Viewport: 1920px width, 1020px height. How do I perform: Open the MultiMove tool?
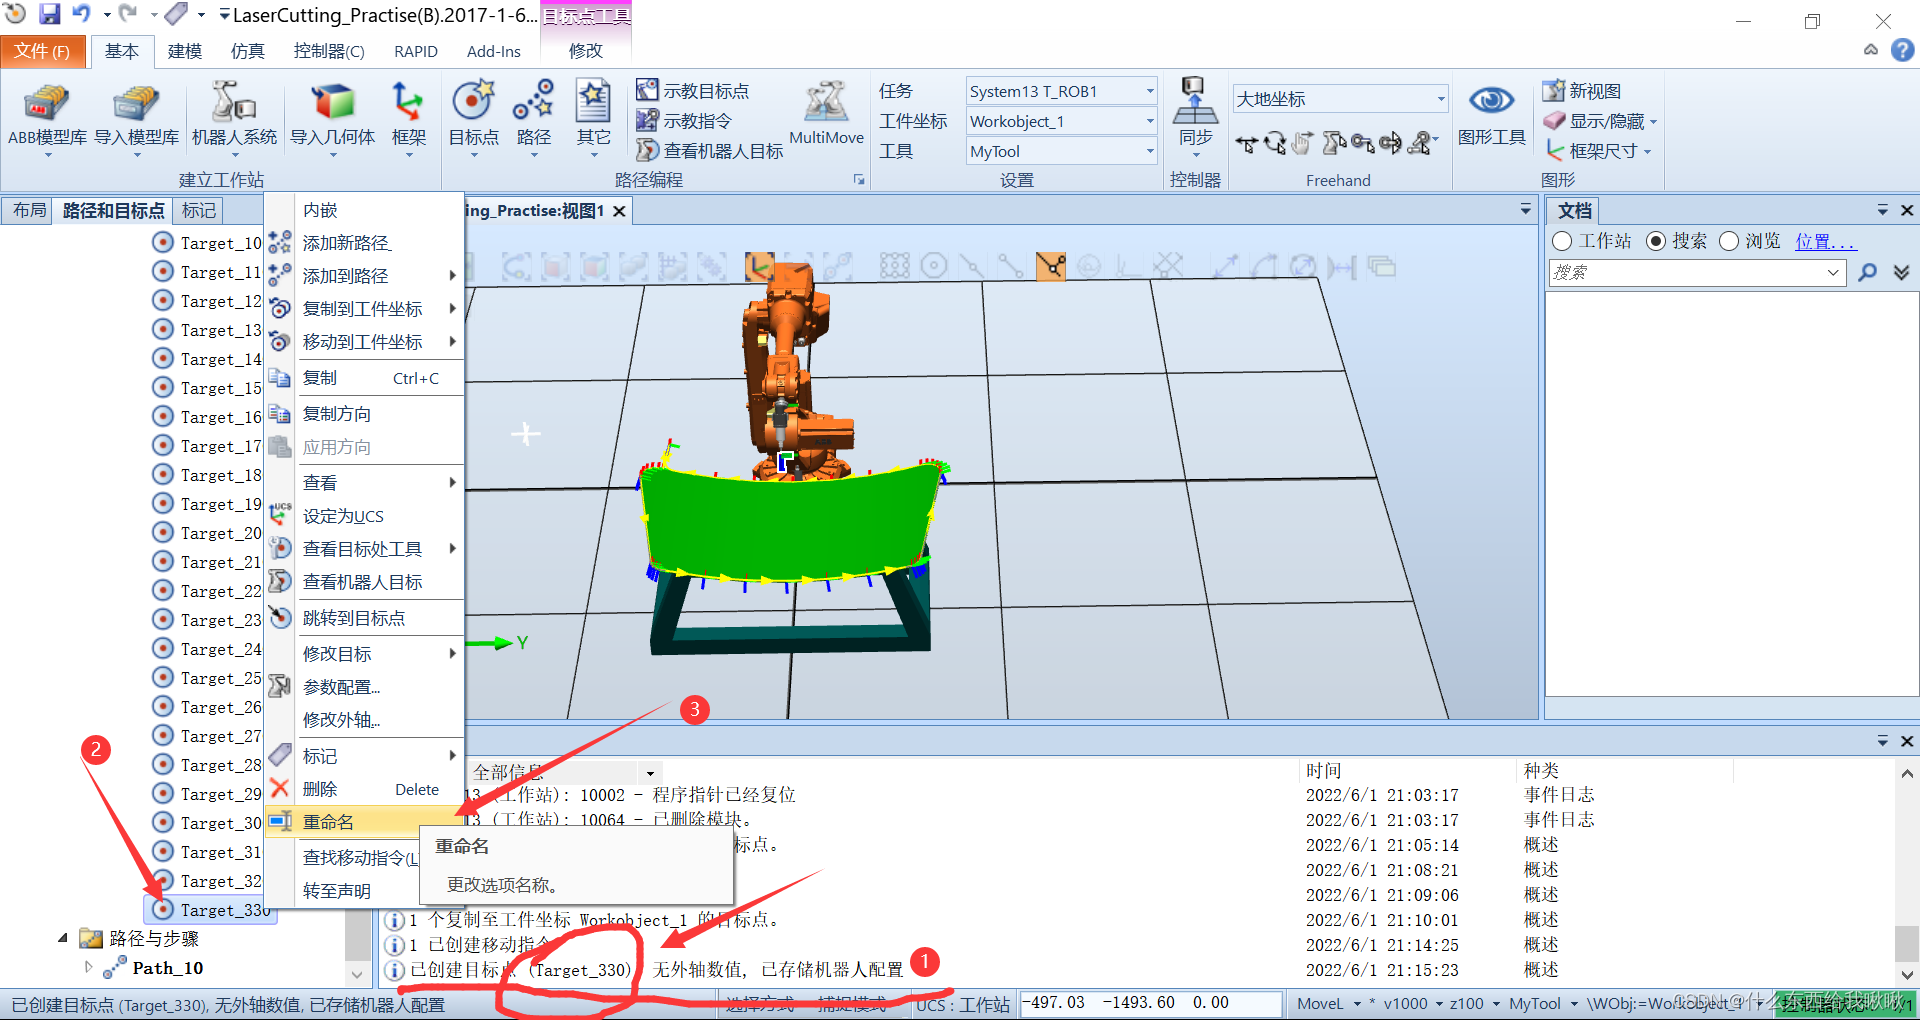pyautogui.click(x=826, y=114)
